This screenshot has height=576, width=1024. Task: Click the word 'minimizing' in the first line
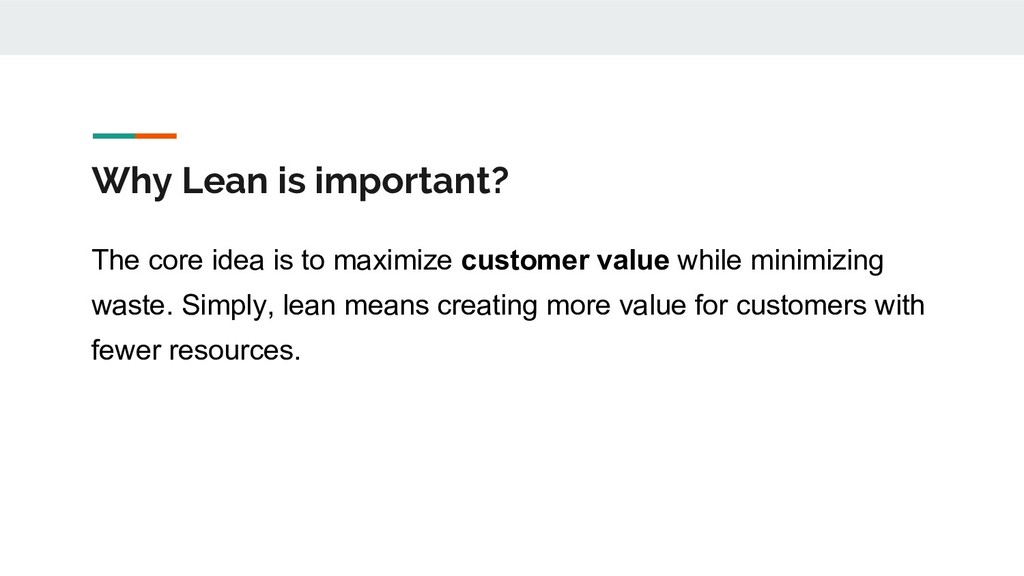pyautogui.click(x=817, y=261)
